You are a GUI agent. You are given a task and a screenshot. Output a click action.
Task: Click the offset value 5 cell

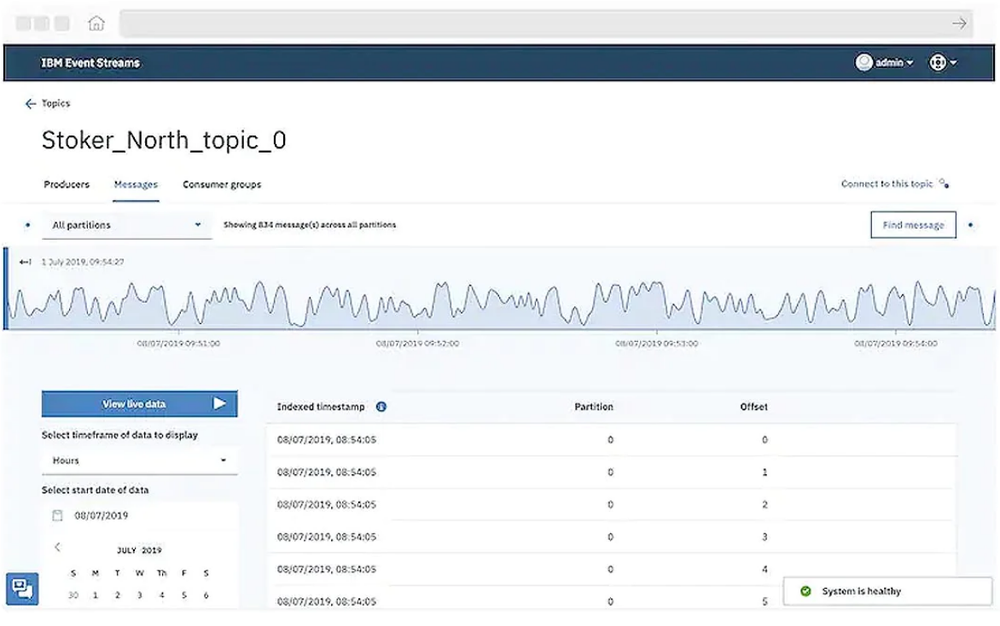point(765,602)
